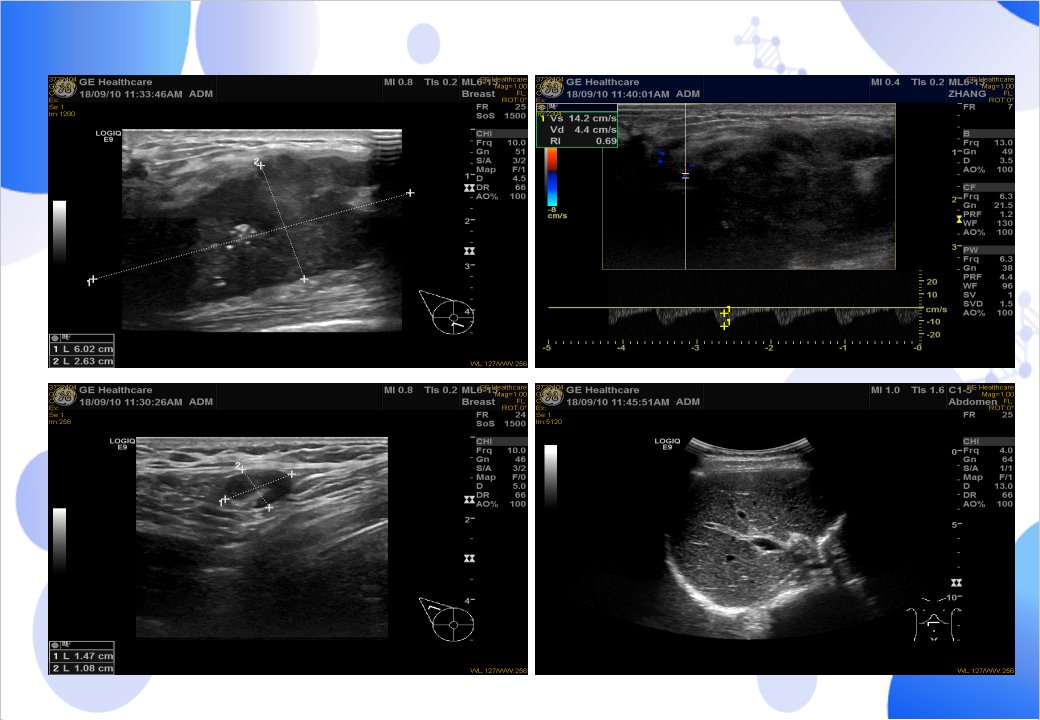Image resolution: width=1040 pixels, height=720 pixels.
Task: Click the 'Gn 46' gain parameter
Action: click(x=501, y=459)
